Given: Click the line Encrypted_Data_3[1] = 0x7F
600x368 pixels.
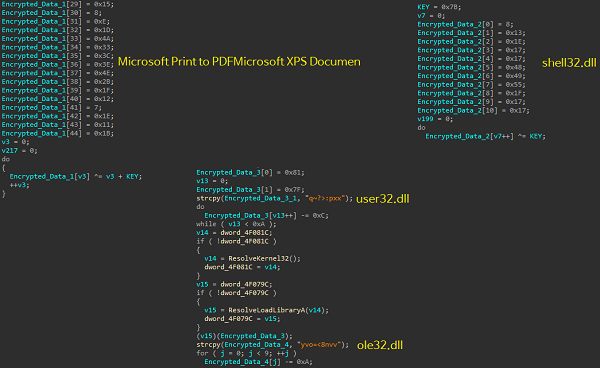Looking at the screenshot, I should [x=250, y=190].
